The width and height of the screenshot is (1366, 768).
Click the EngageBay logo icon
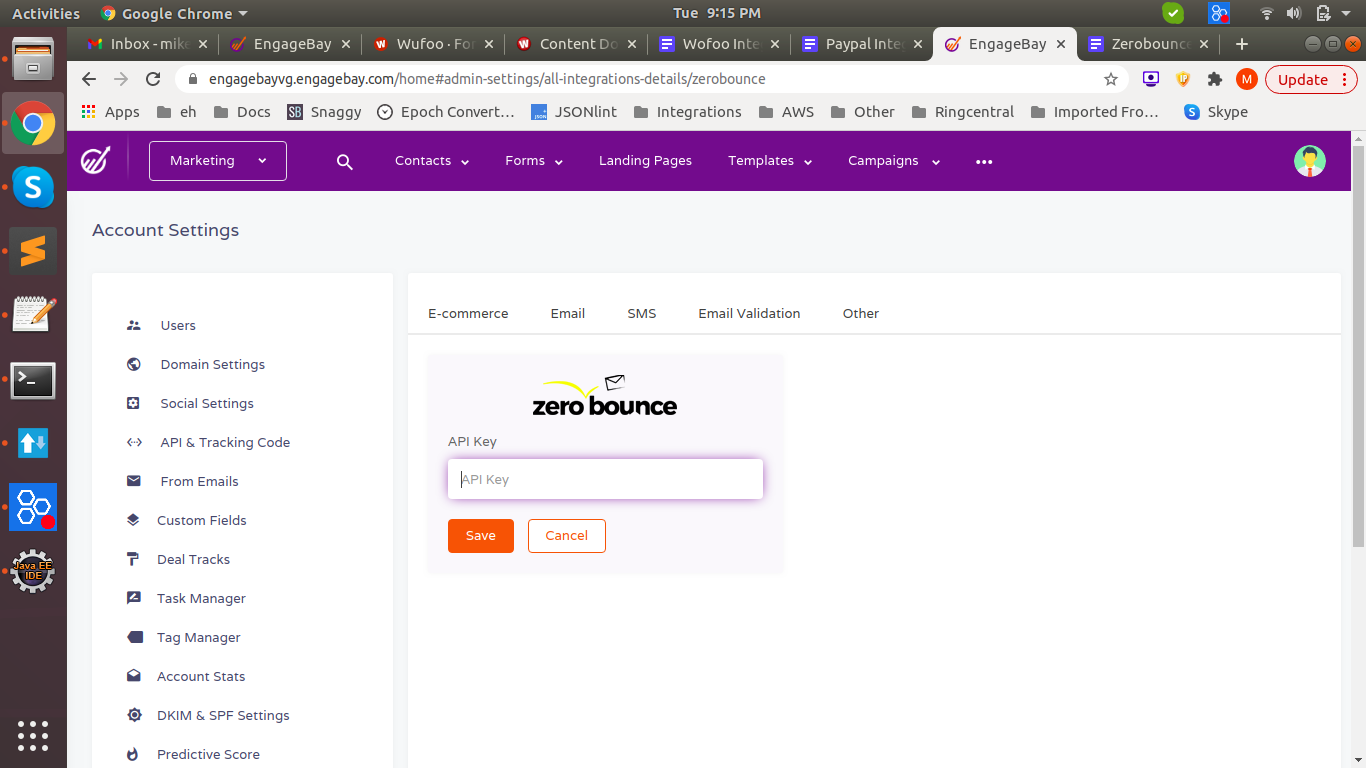96,160
